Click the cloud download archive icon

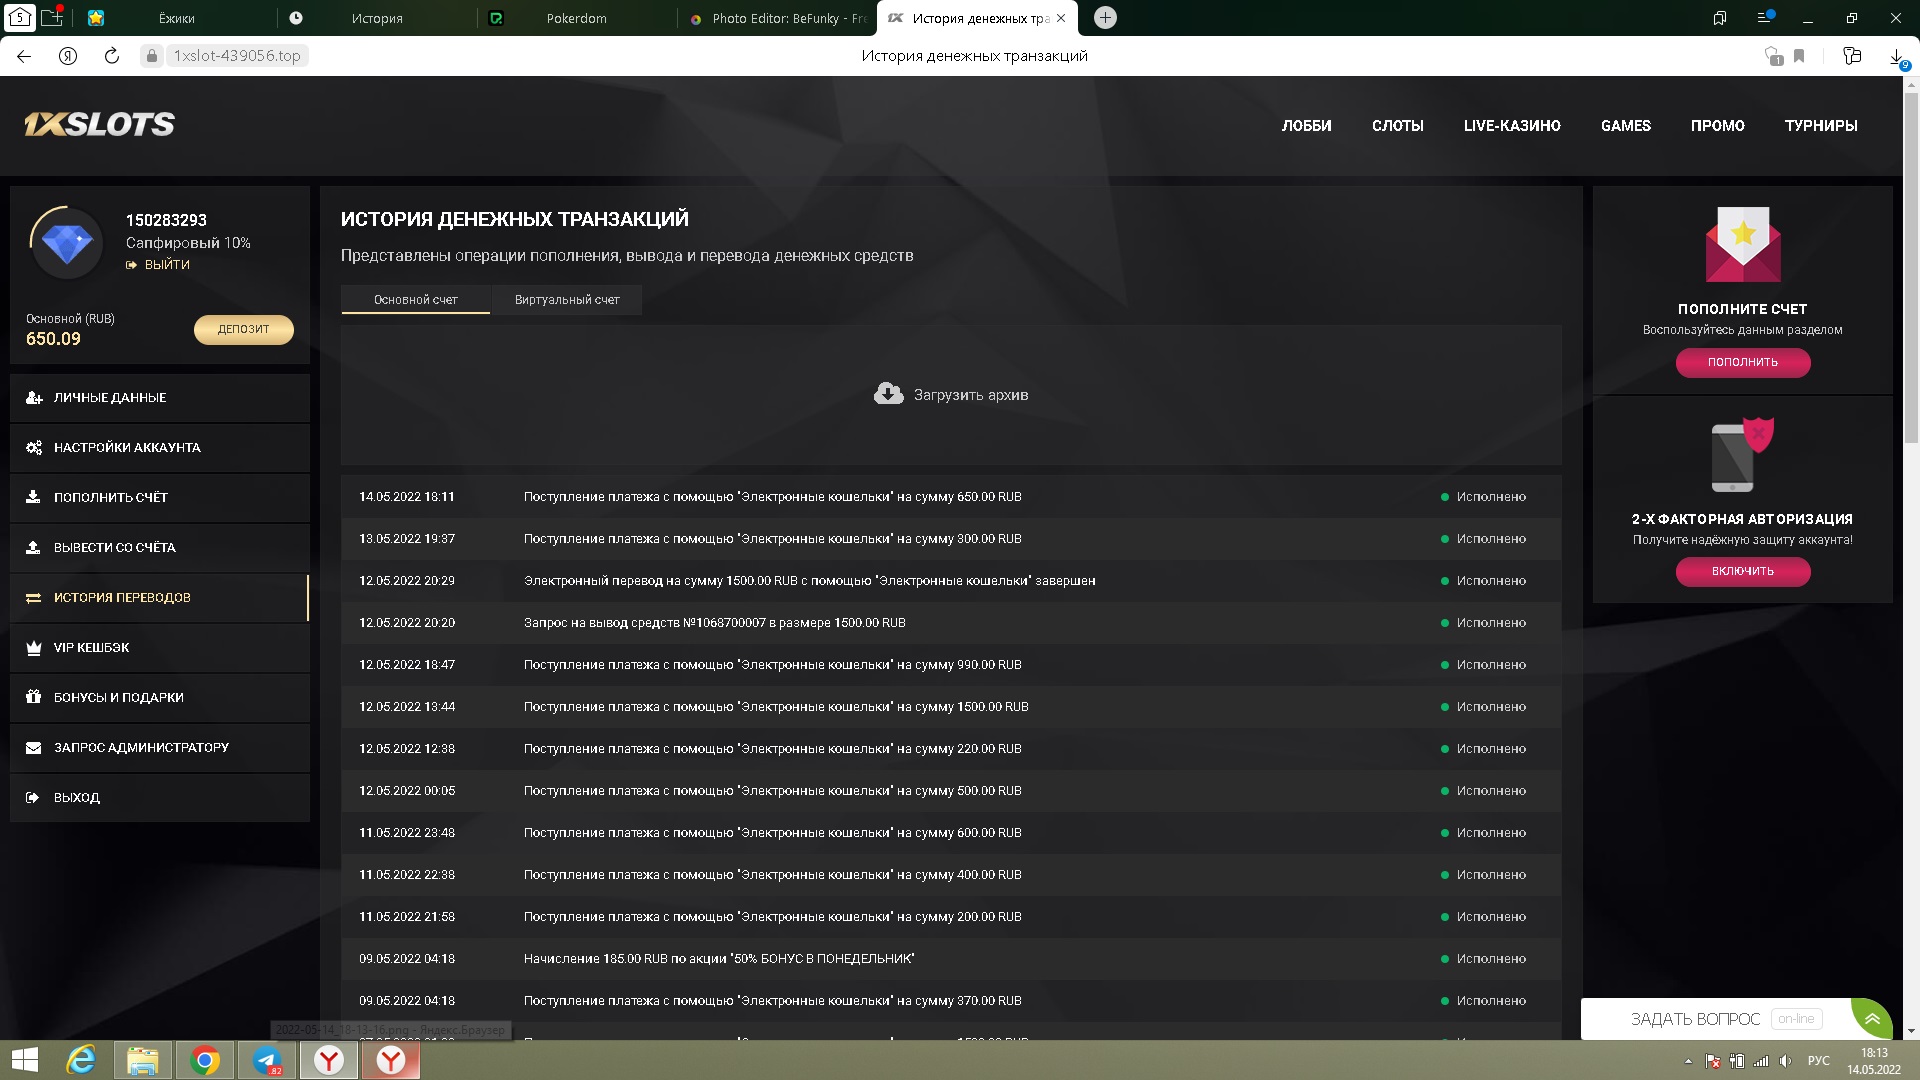pyautogui.click(x=888, y=394)
